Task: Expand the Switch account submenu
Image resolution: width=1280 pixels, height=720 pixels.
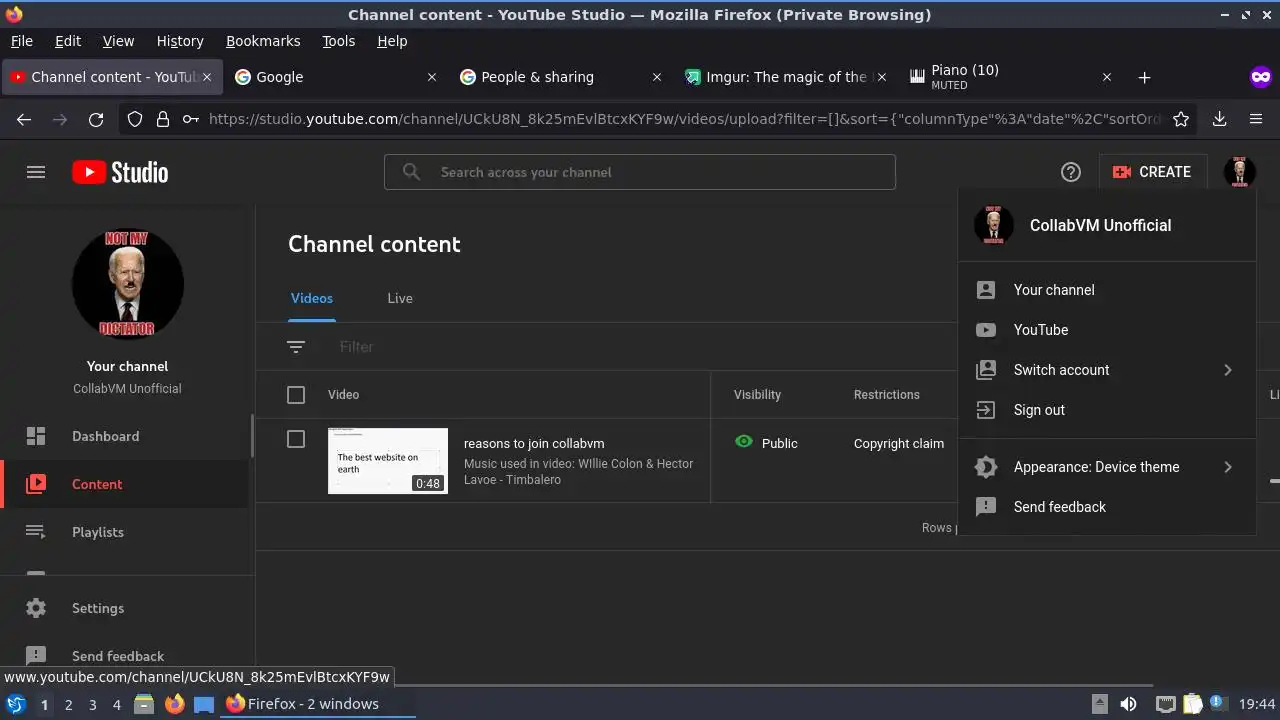Action: point(1106,370)
